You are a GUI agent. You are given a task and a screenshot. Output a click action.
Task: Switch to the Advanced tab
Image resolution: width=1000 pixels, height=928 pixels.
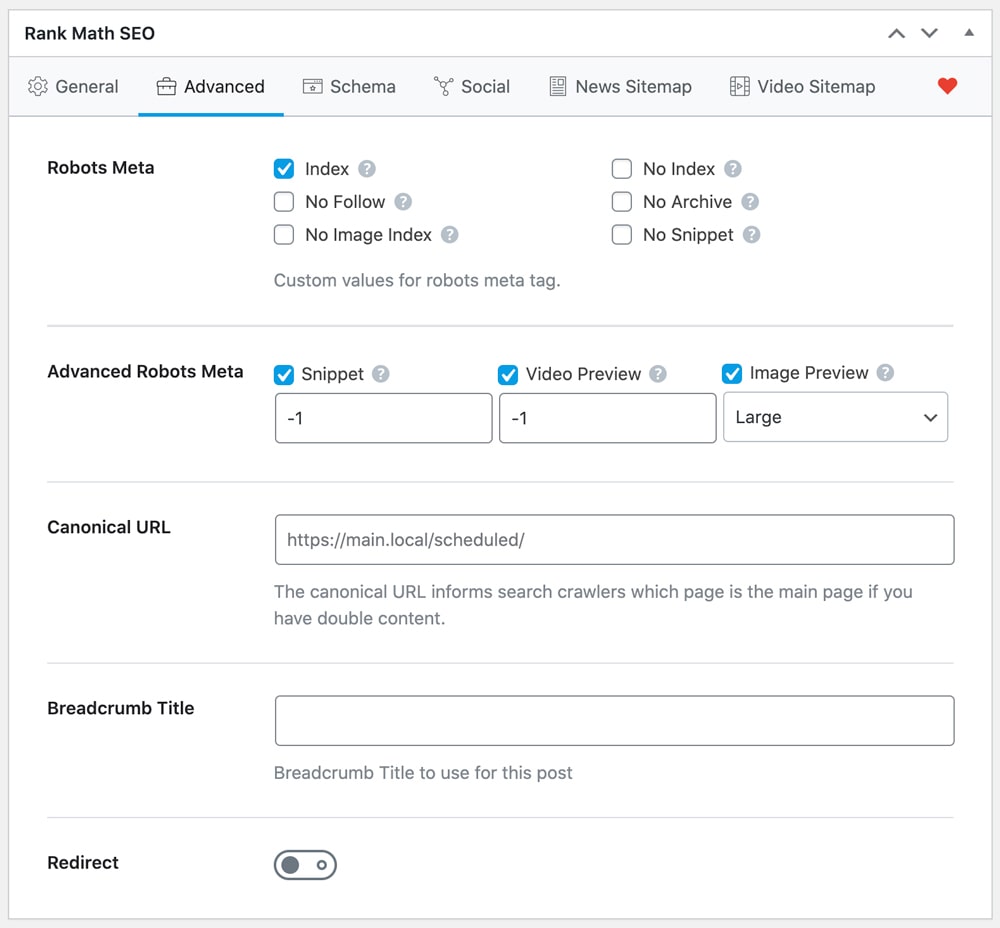(x=211, y=87)
